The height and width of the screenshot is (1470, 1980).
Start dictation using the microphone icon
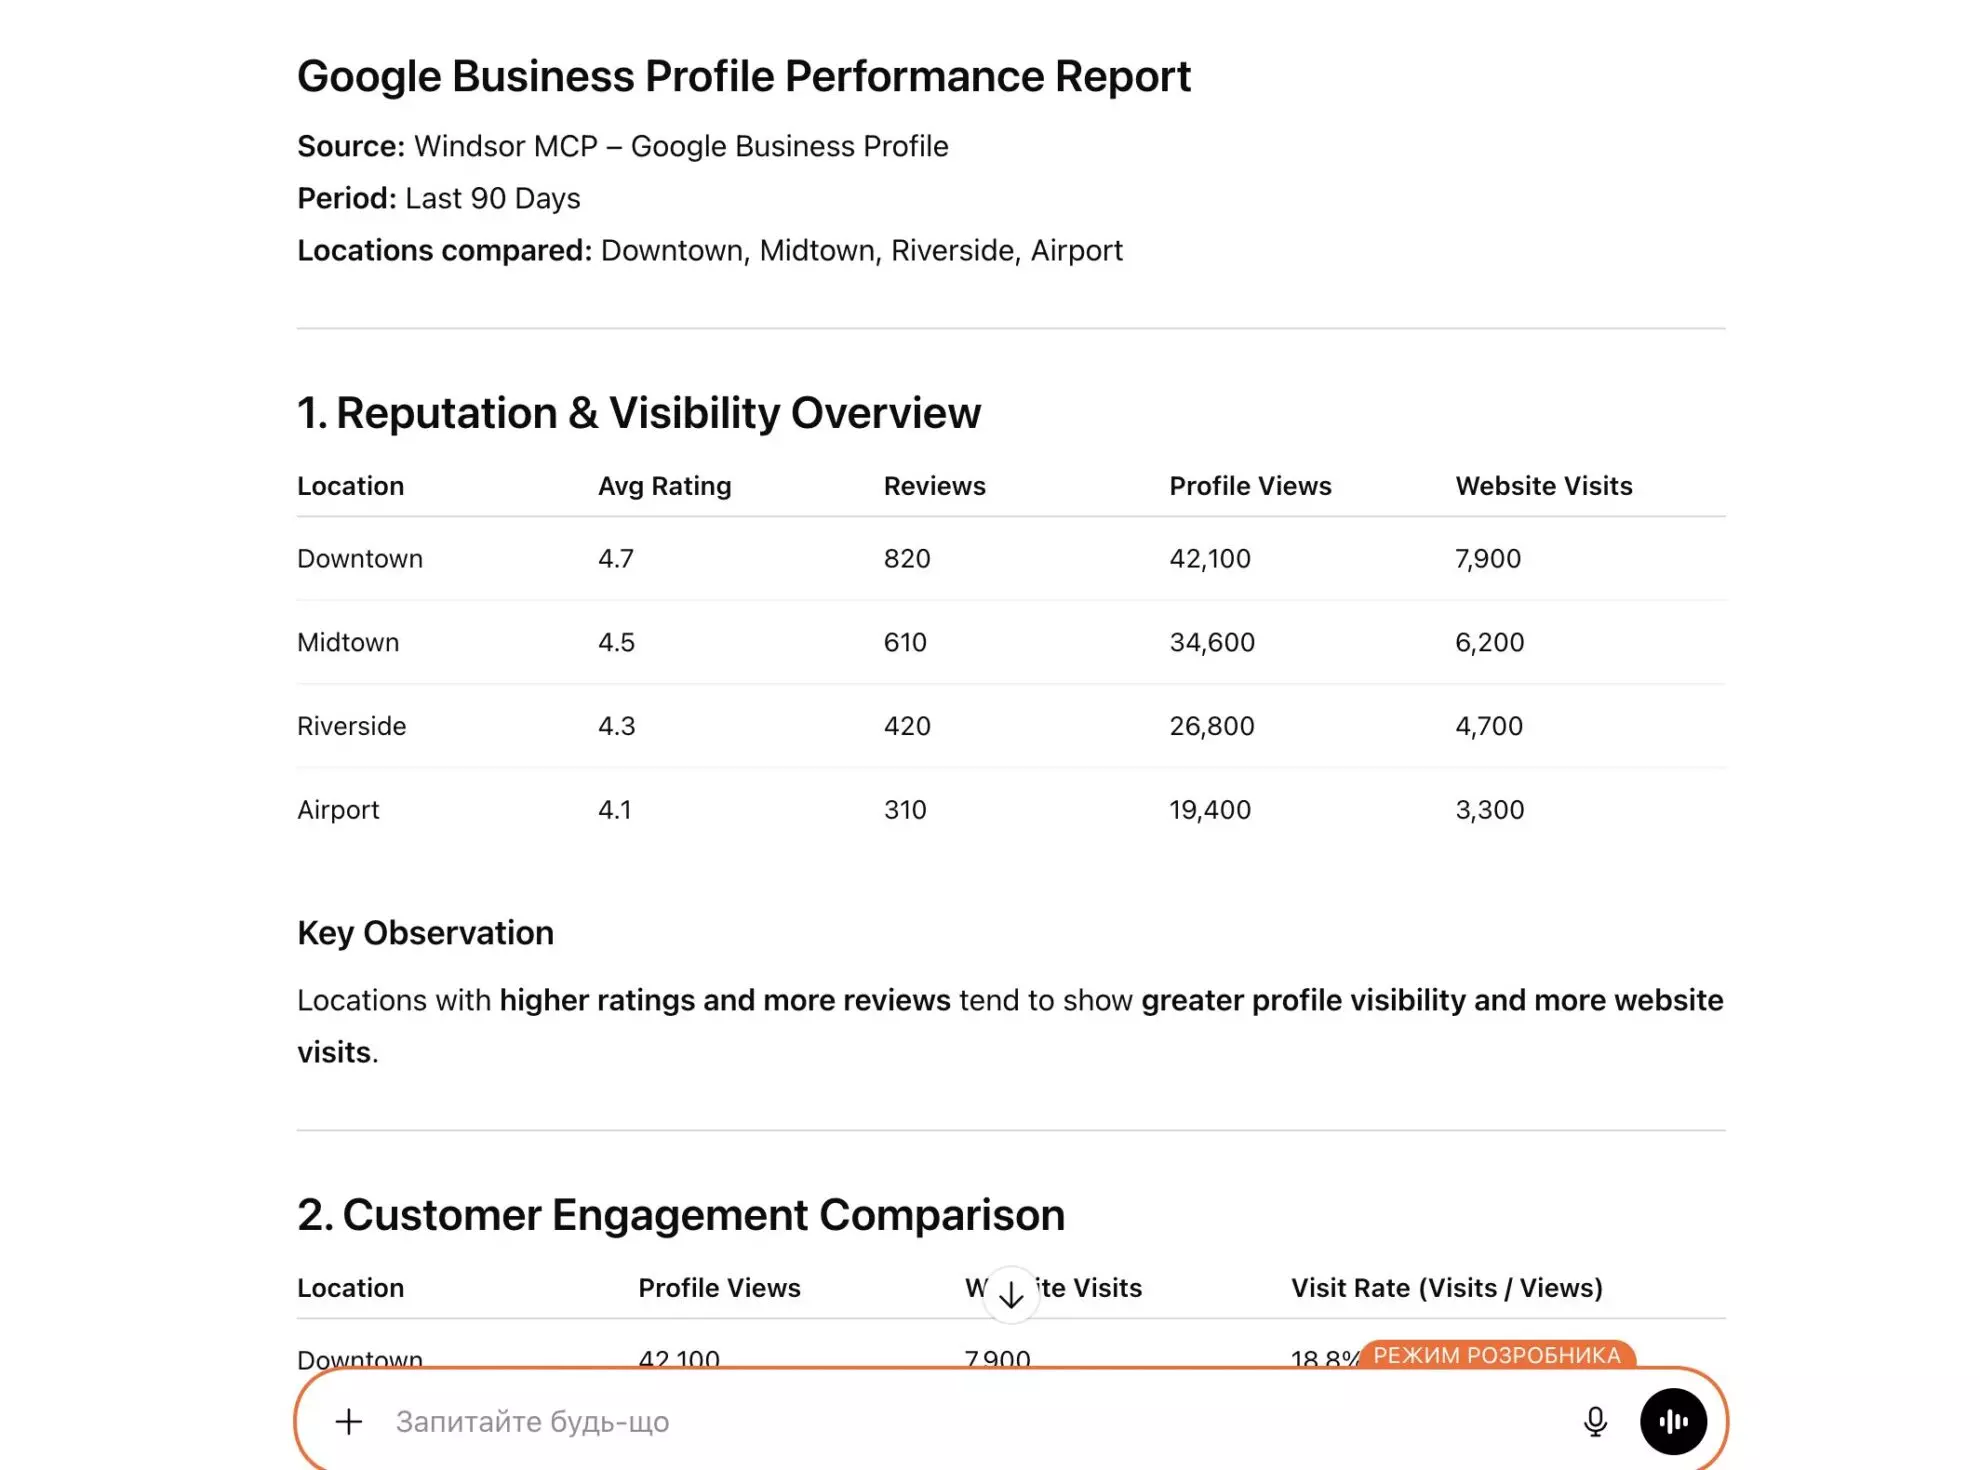pyautogui.click(x=1594, y=1421)
